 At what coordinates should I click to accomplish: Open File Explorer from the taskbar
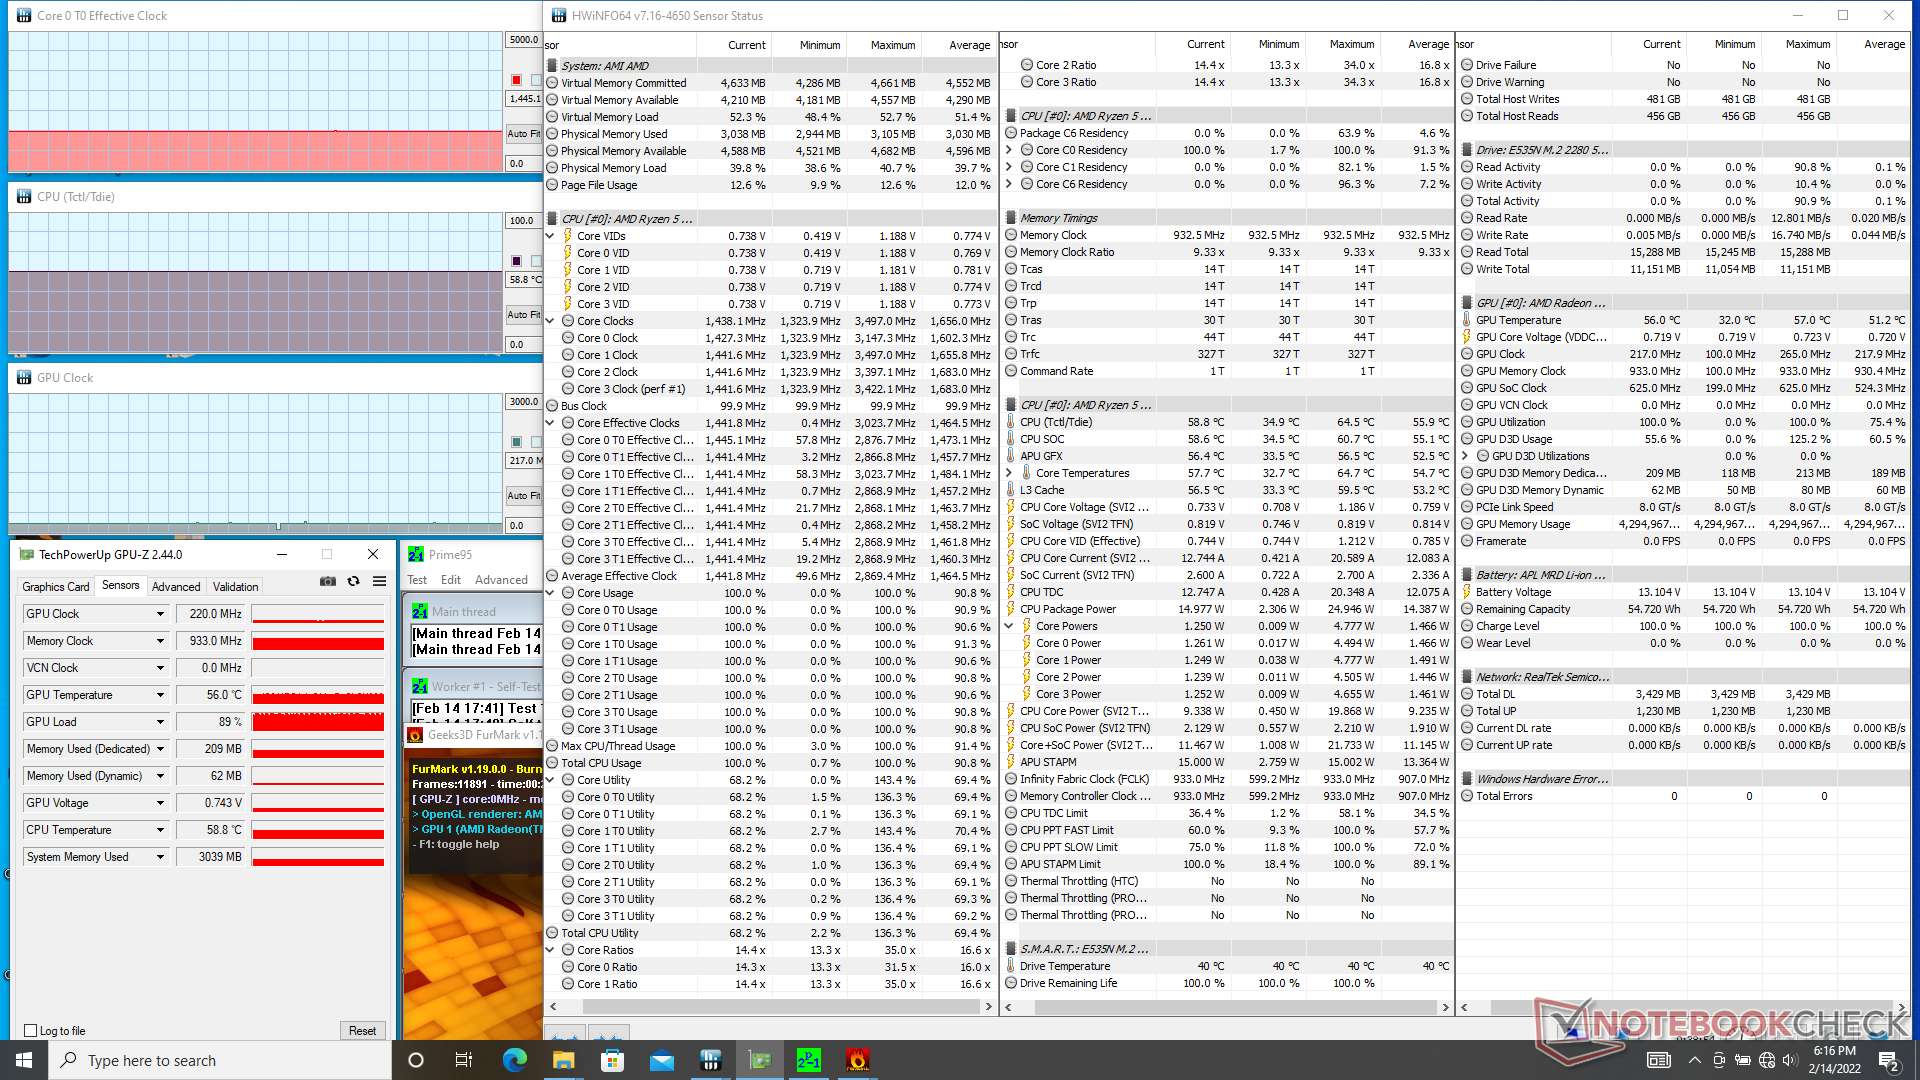pyautogui.click(x=564, y=1060)
